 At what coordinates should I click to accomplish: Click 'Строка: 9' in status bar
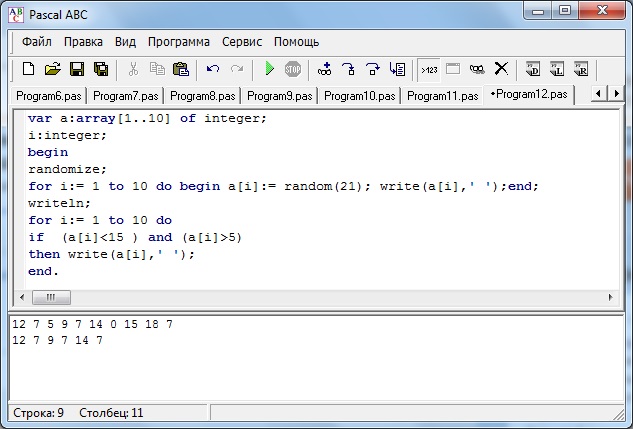[x=38, y=413]
